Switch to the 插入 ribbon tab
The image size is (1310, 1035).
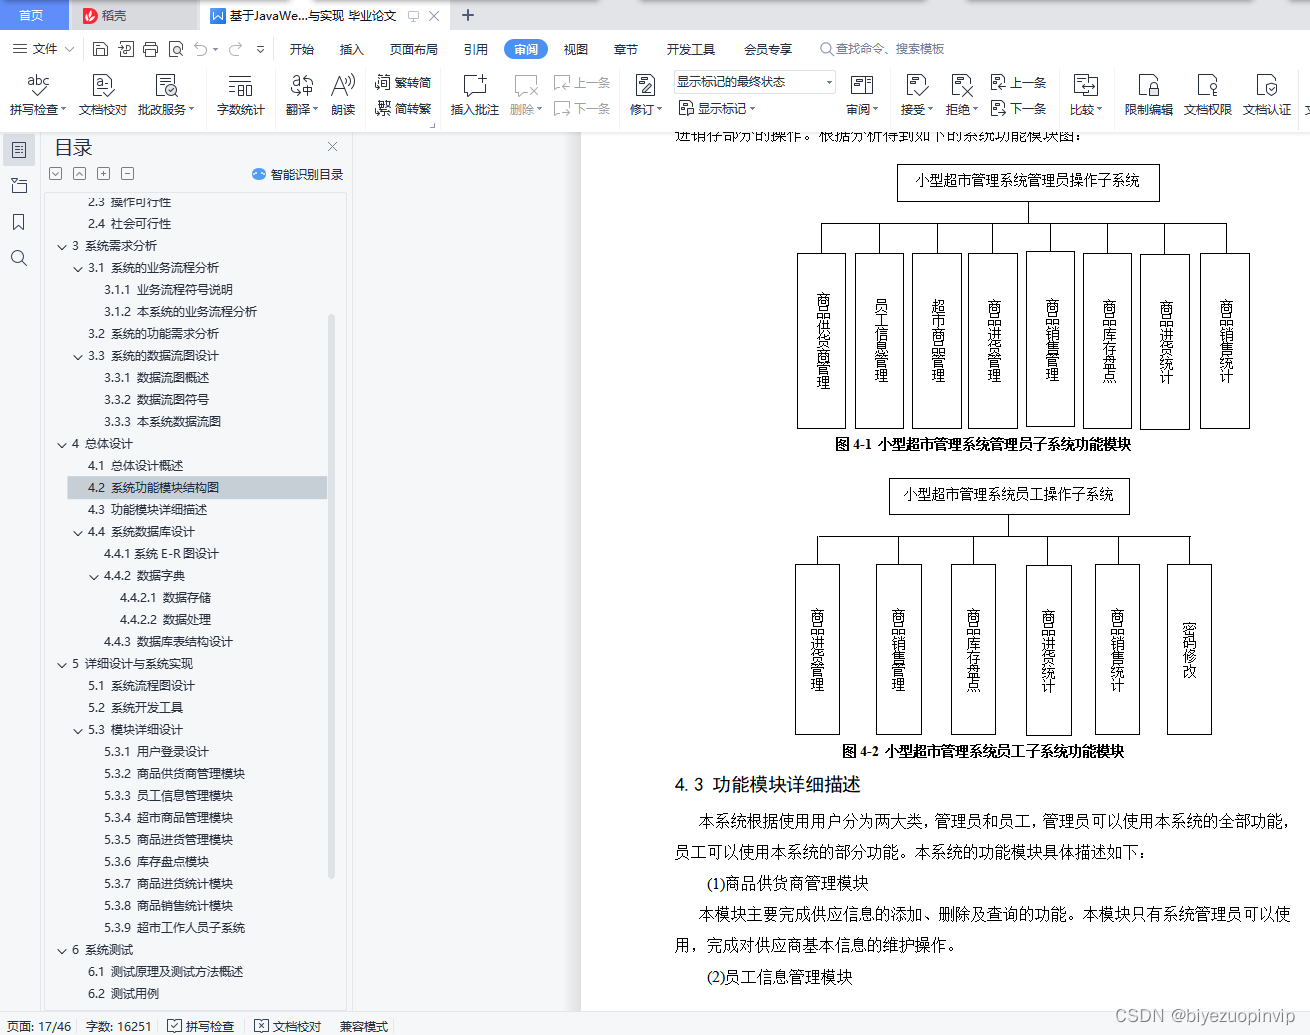coord(351,48)
